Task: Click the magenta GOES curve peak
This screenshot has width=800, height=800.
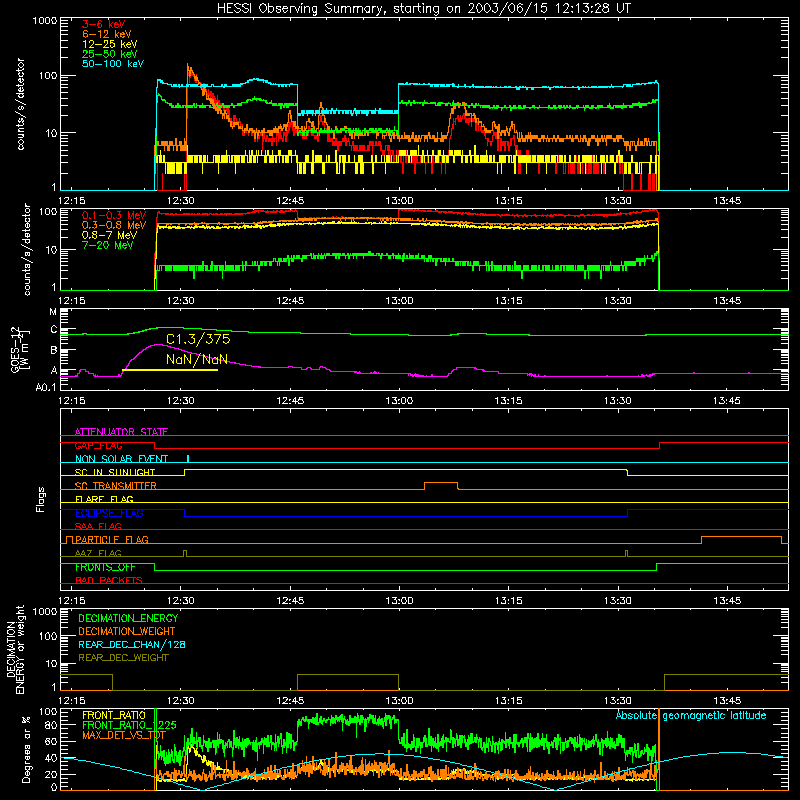Action: coord(156,345)
